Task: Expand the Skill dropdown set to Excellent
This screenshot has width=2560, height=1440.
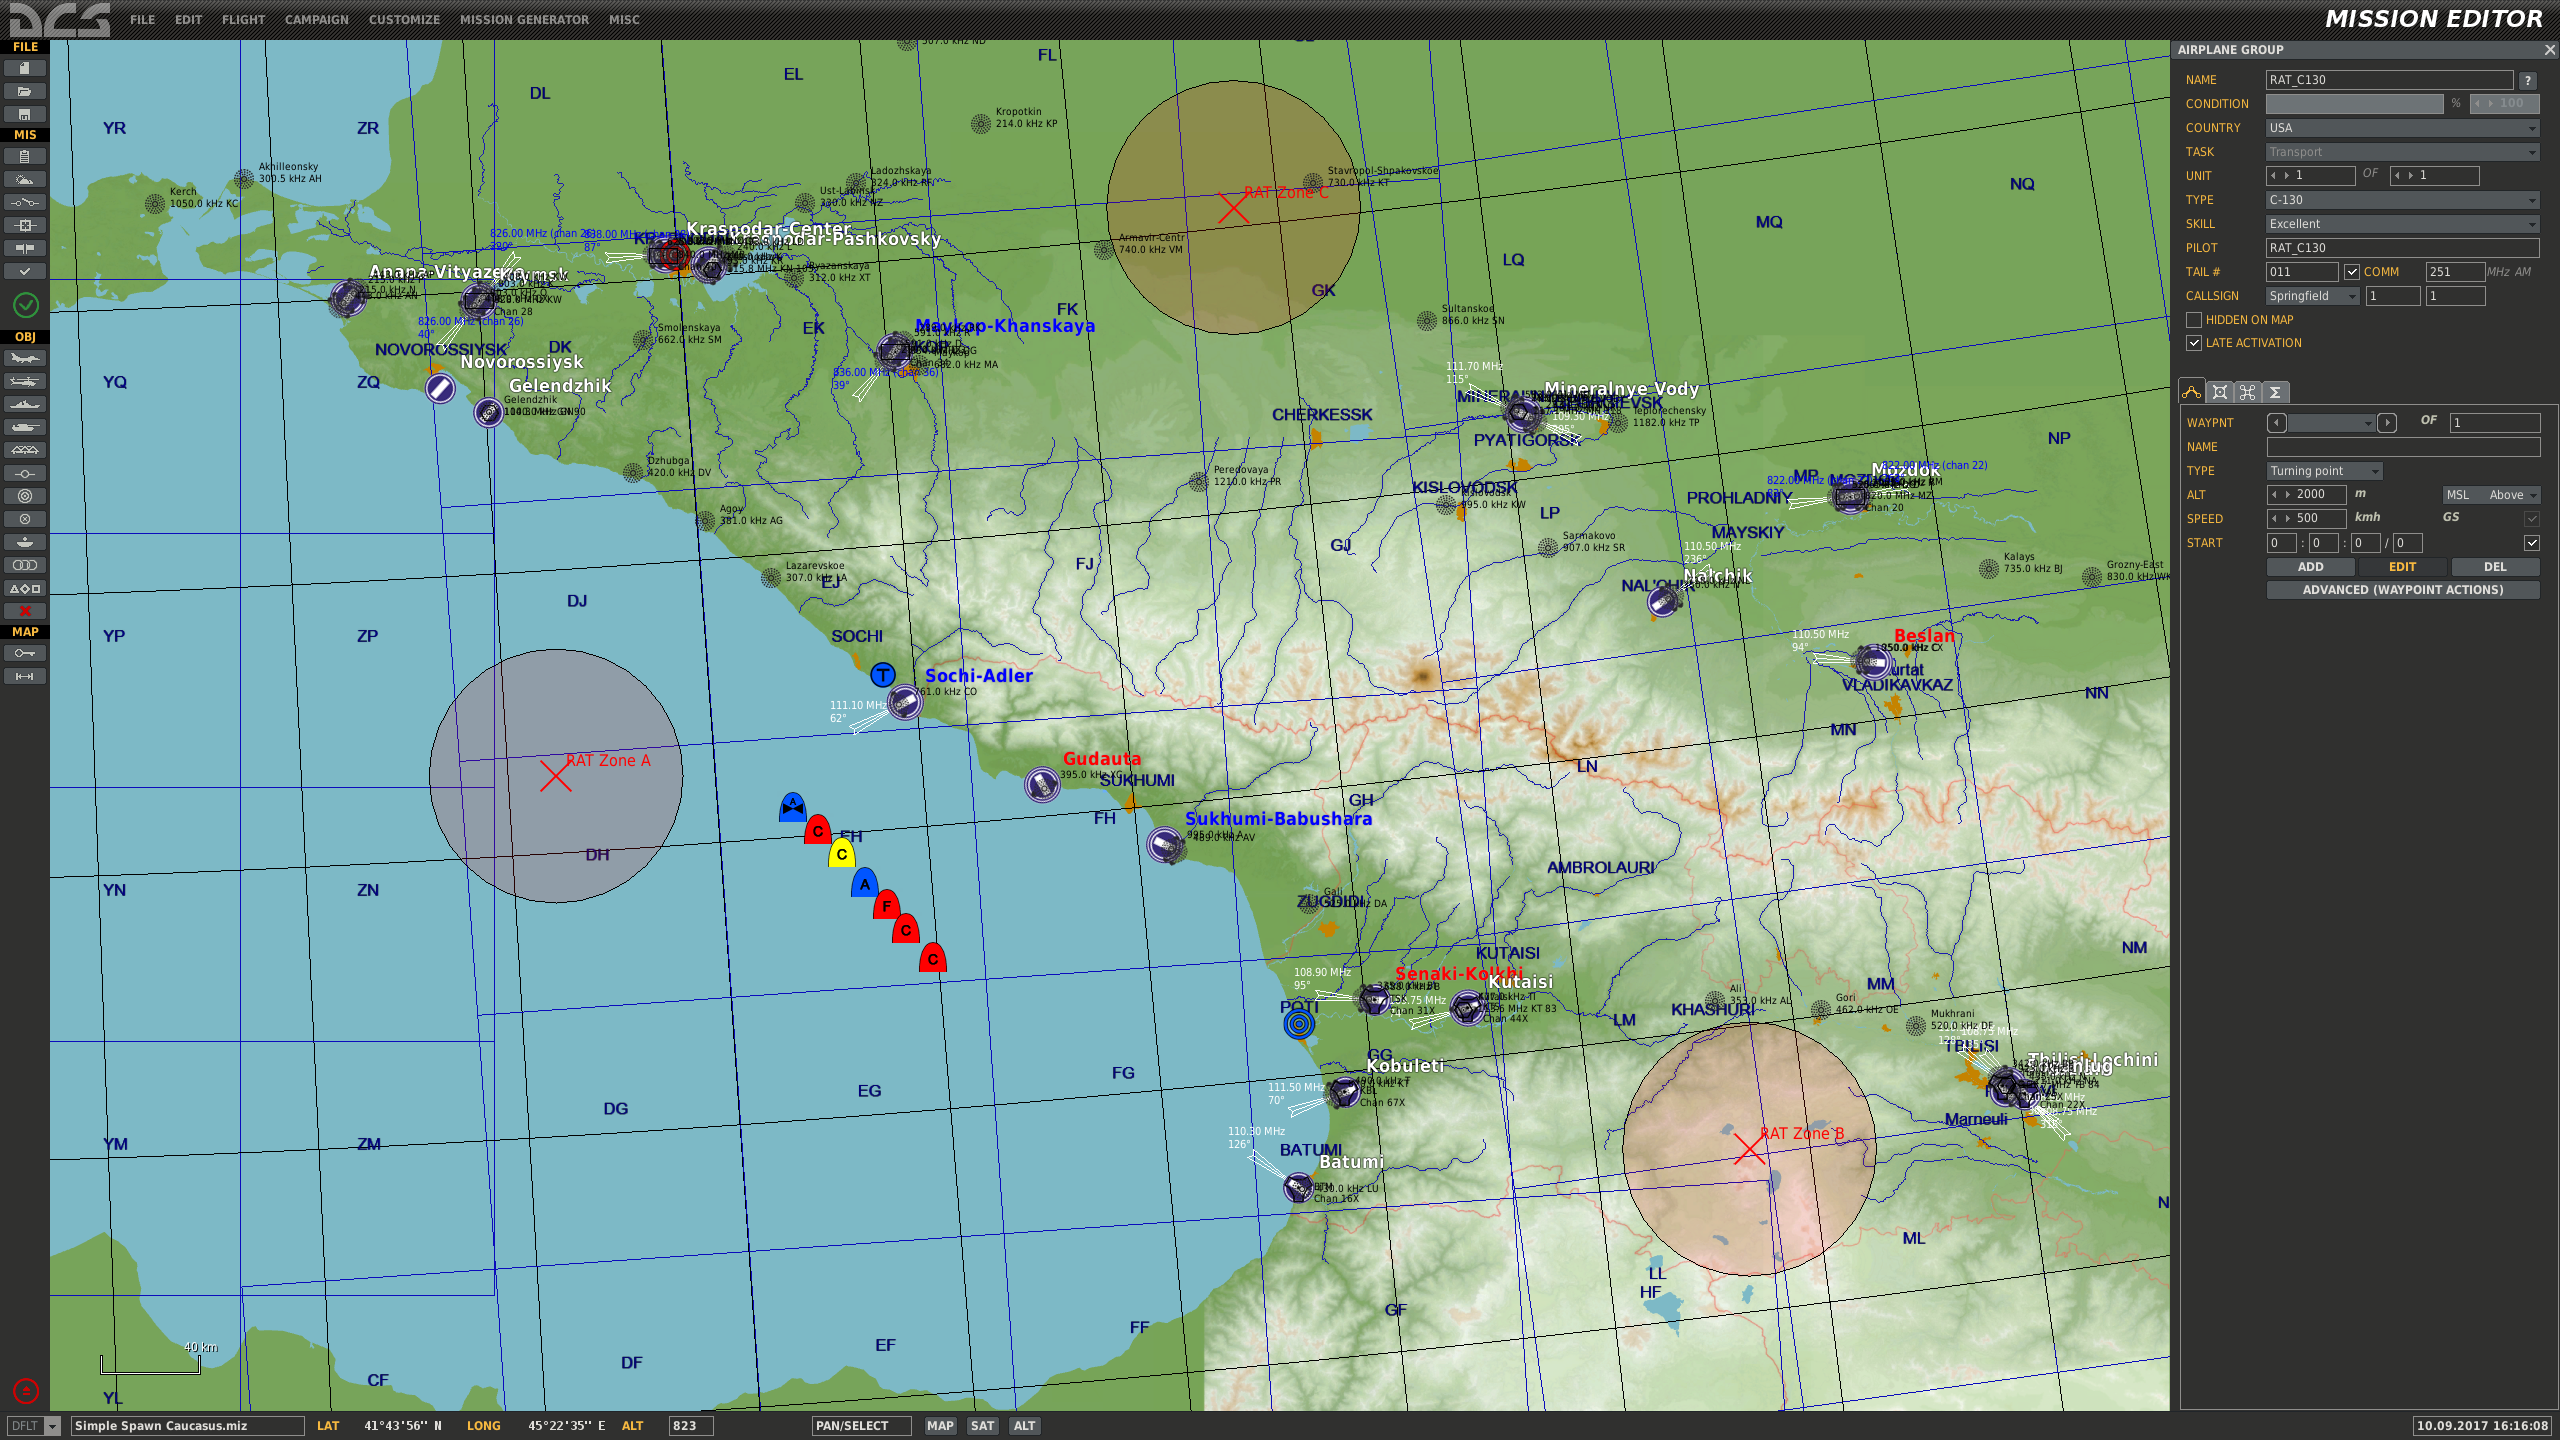Action: point(2402,224)
